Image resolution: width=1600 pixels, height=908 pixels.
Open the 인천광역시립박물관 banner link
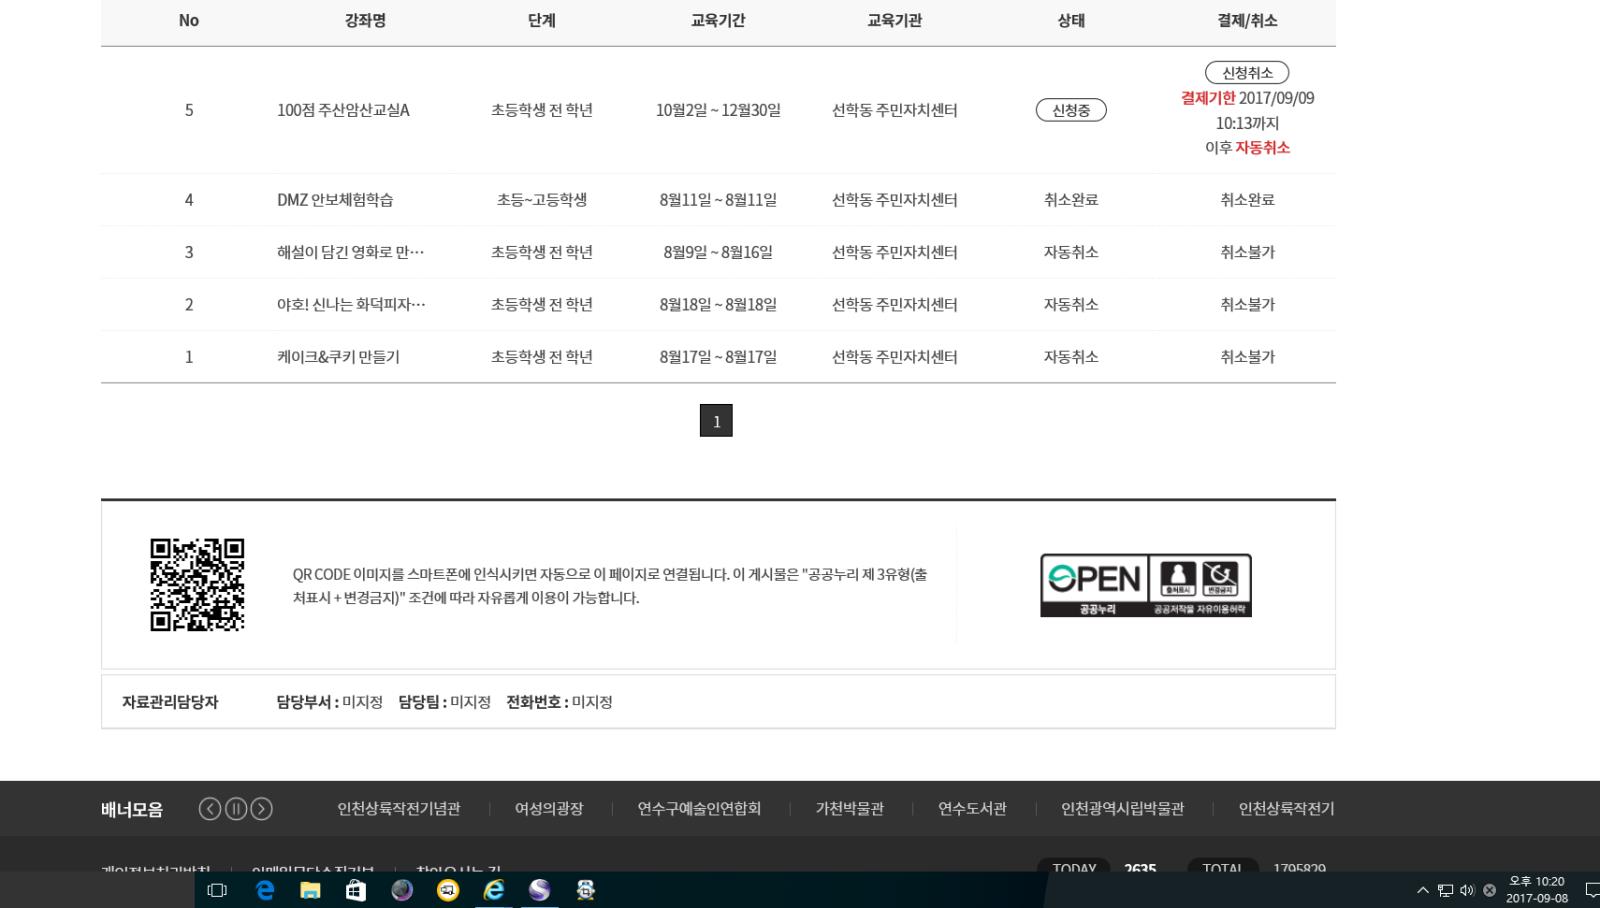(1122, 809)
